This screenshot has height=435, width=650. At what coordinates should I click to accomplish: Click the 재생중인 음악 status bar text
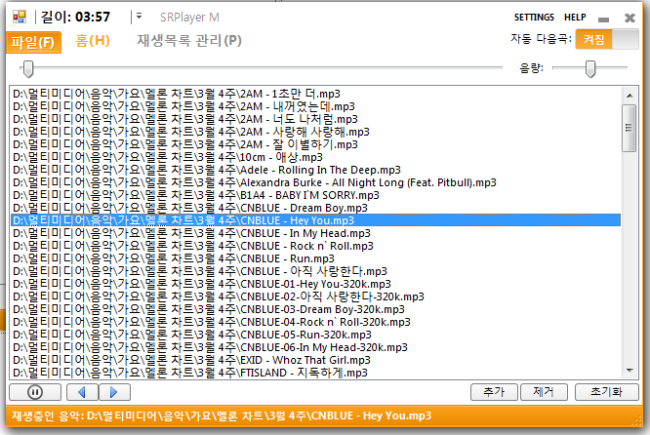(222, 416)
